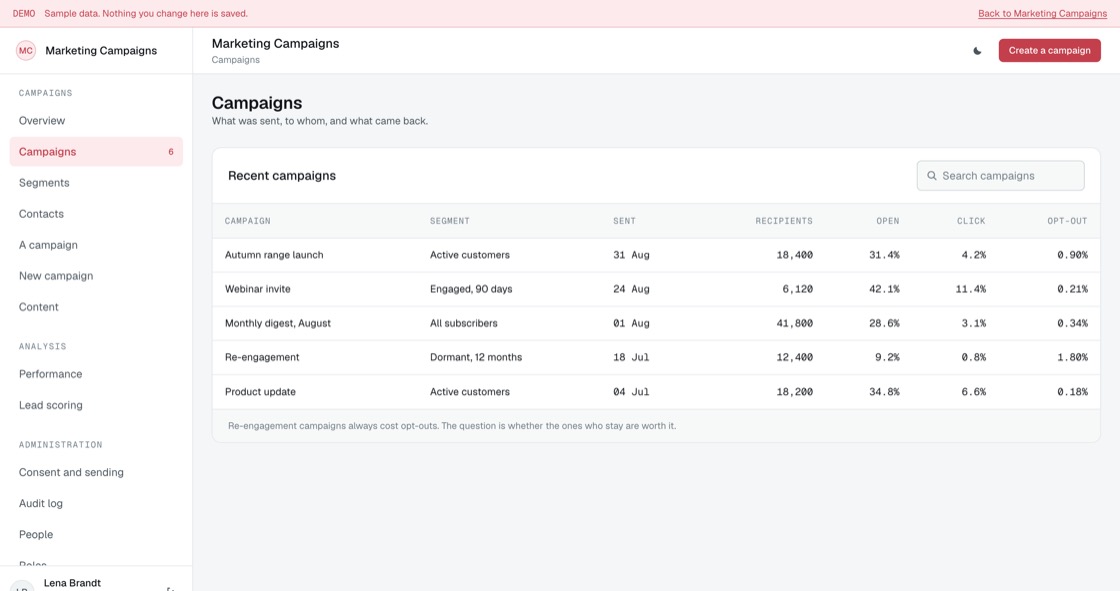1120x591 pixels.
Task: Go to Lead scoring
Action: (x=96, y=405)
